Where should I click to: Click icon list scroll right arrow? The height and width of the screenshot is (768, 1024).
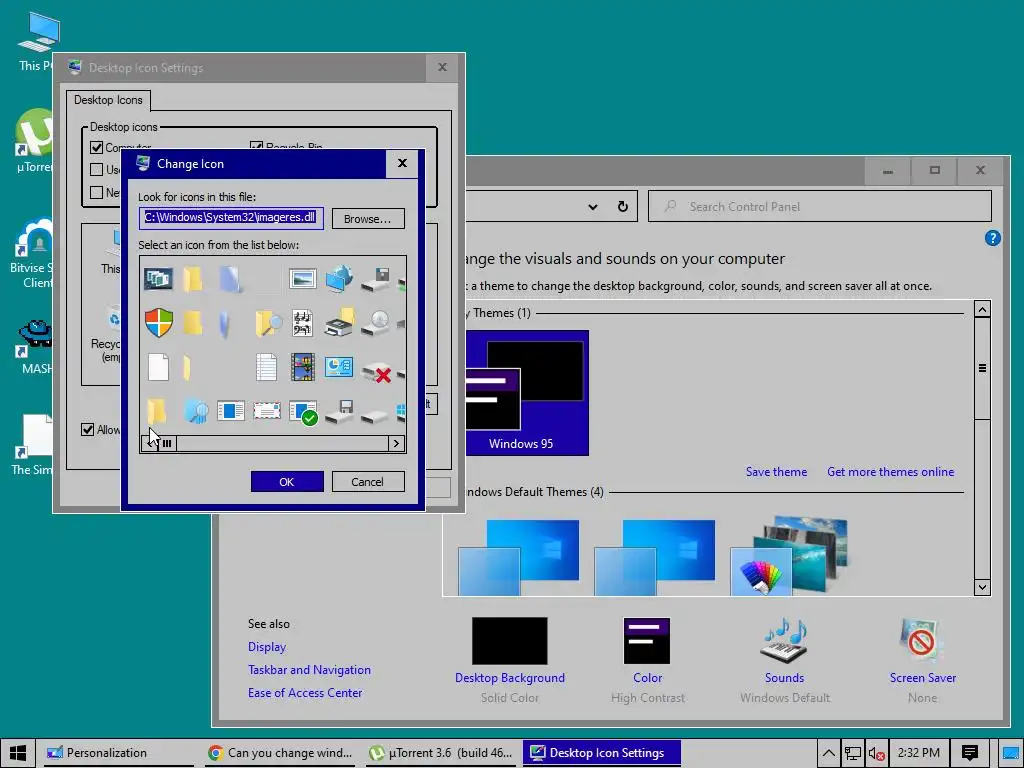[396, 443]
